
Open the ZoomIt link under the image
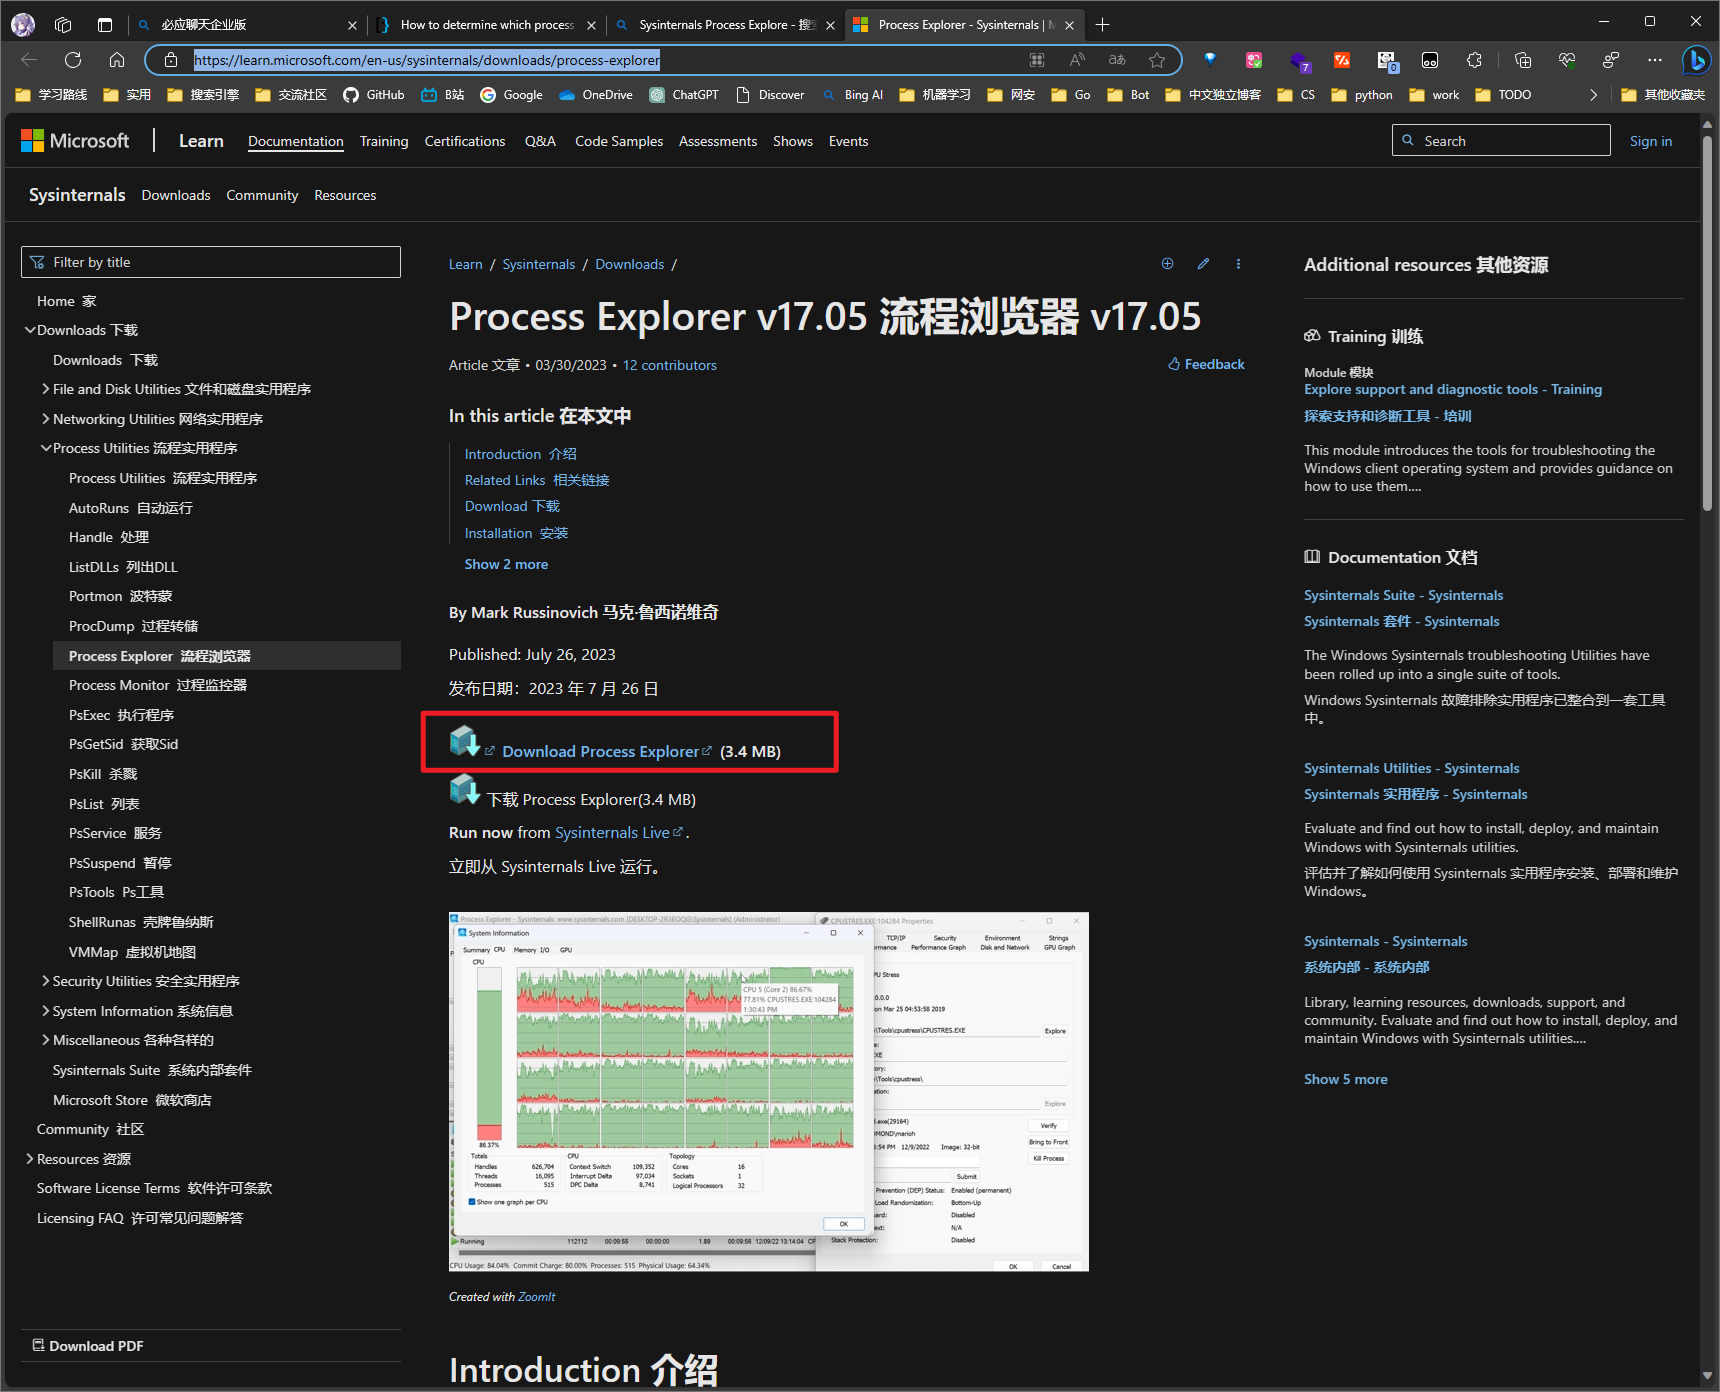pyautogui.click(x=536, y=1297)
